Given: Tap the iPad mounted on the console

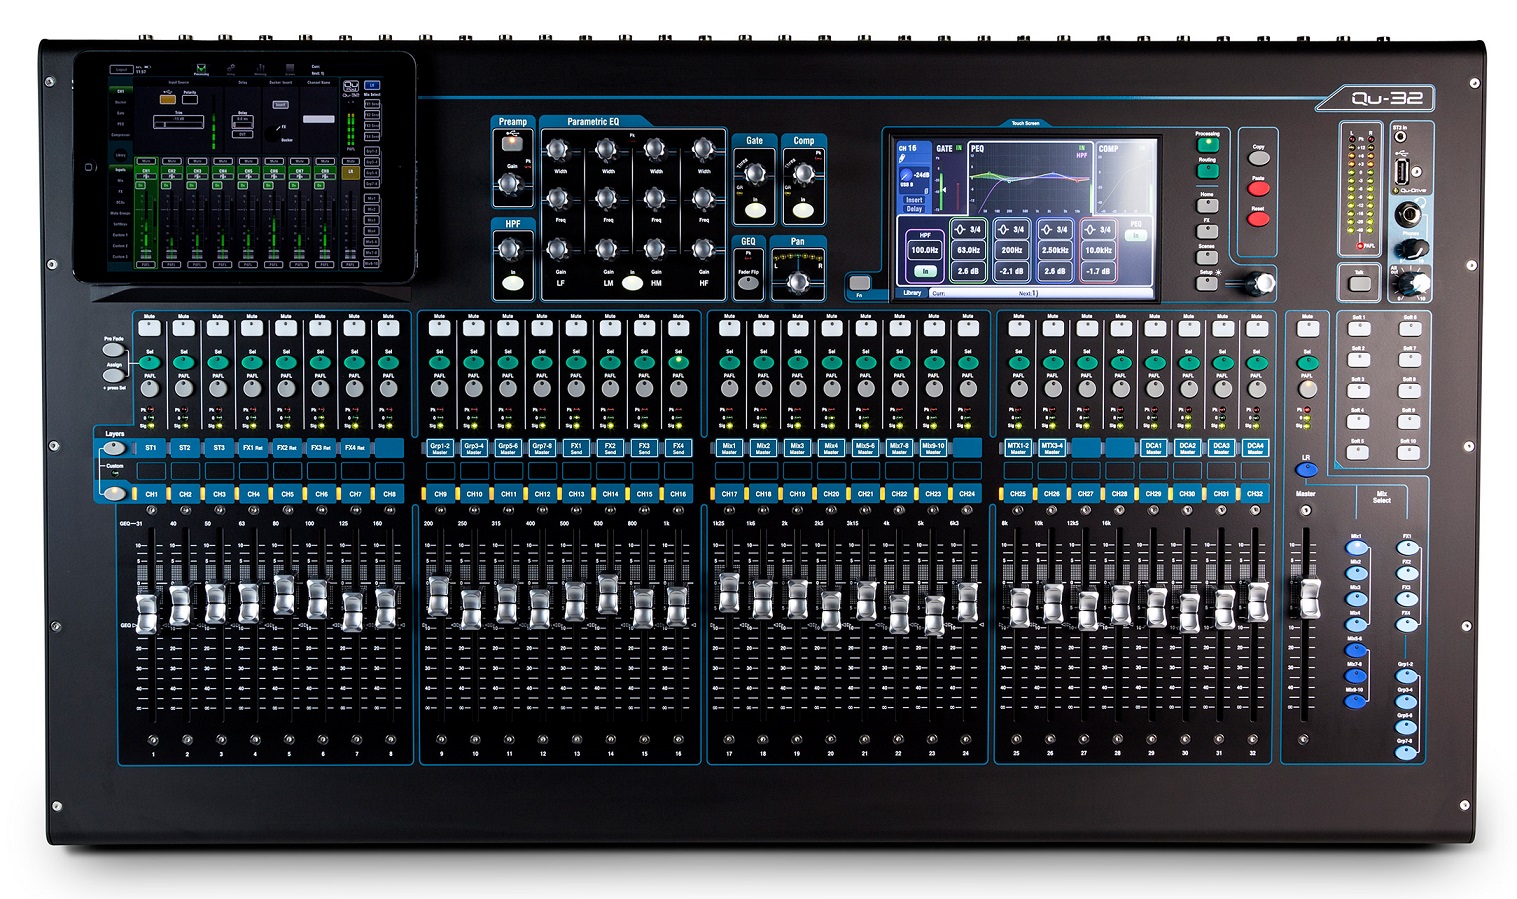Looking at the screenshot, I should point(244,166).
